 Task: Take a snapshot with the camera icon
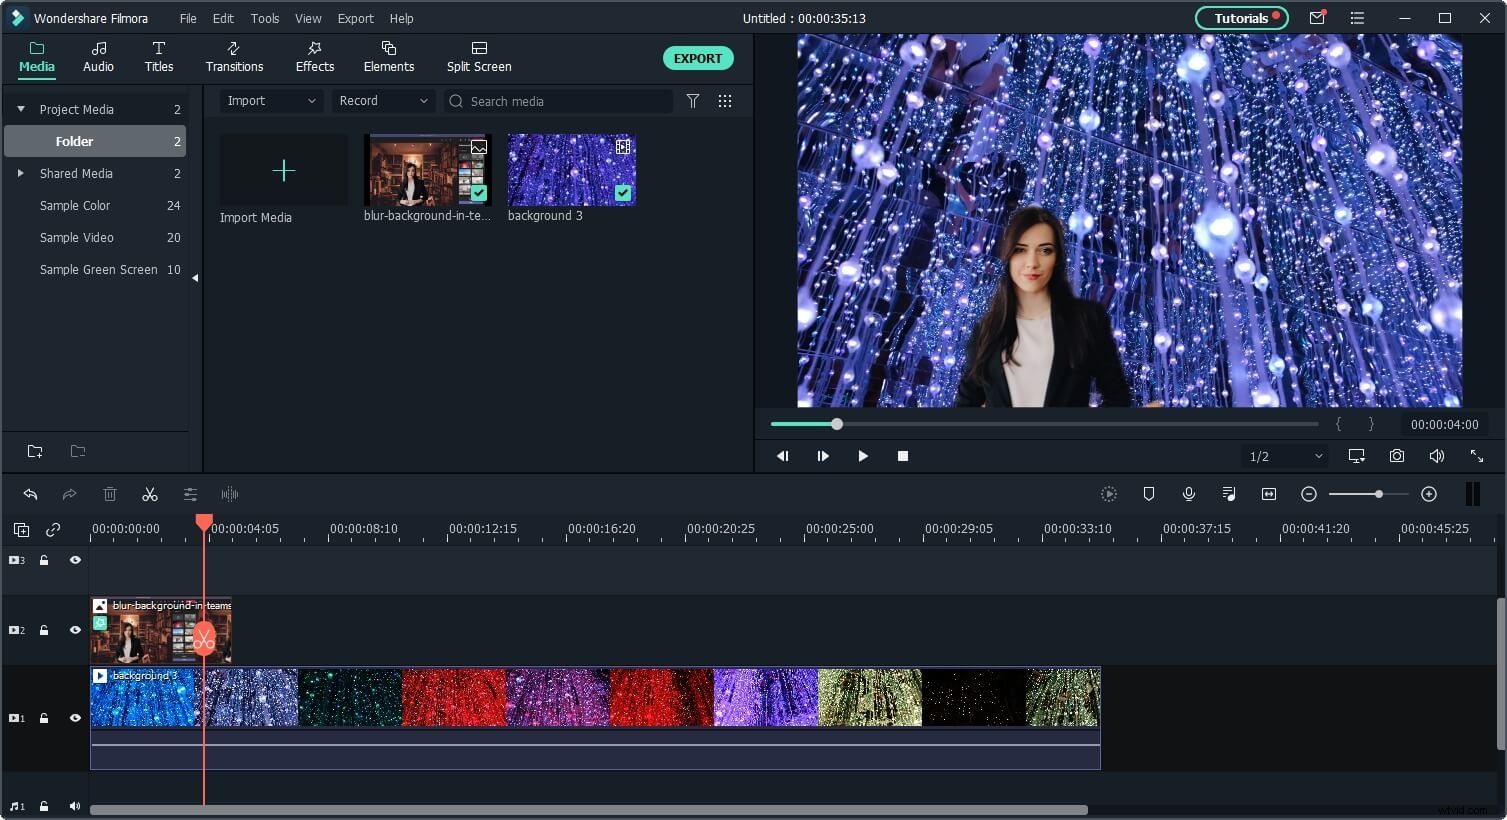pyautogui.click(x=1396, y=456)
